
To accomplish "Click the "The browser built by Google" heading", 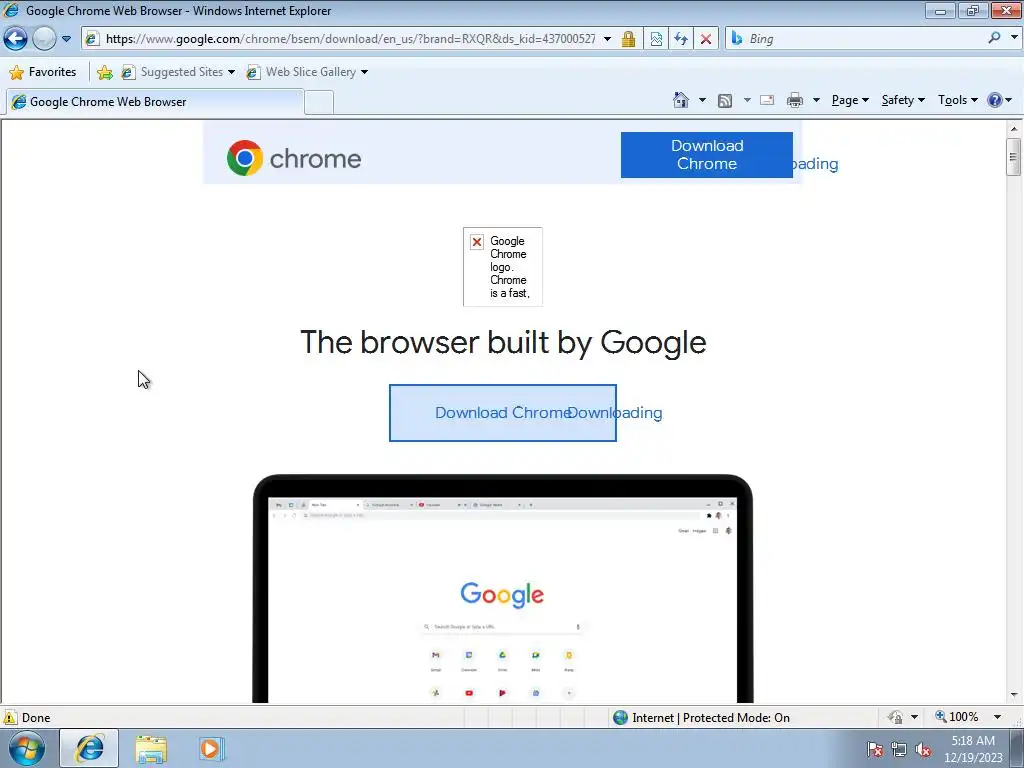I will click(x=503, y=342).
